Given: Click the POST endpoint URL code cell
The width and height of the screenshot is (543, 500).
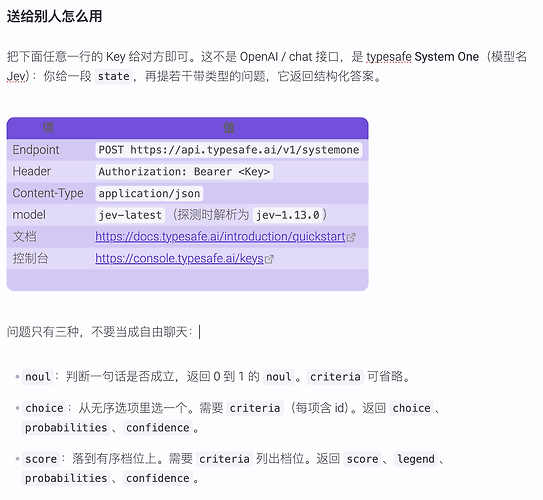Looking at the screenshot, I should point(229,150).
